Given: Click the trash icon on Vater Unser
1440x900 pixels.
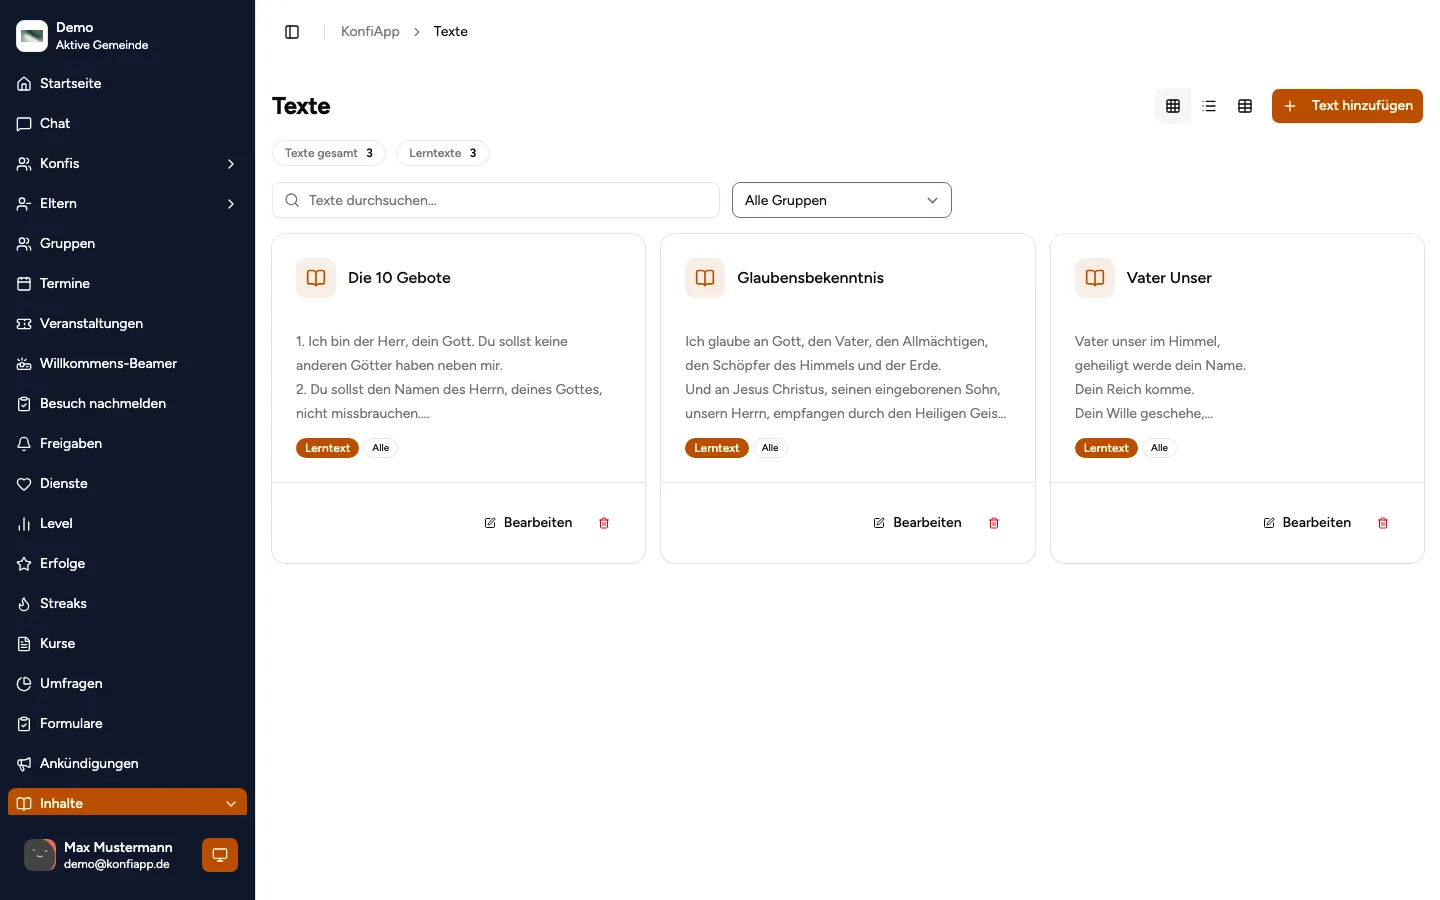Looking at the screenshot, I should point(1383,523).
